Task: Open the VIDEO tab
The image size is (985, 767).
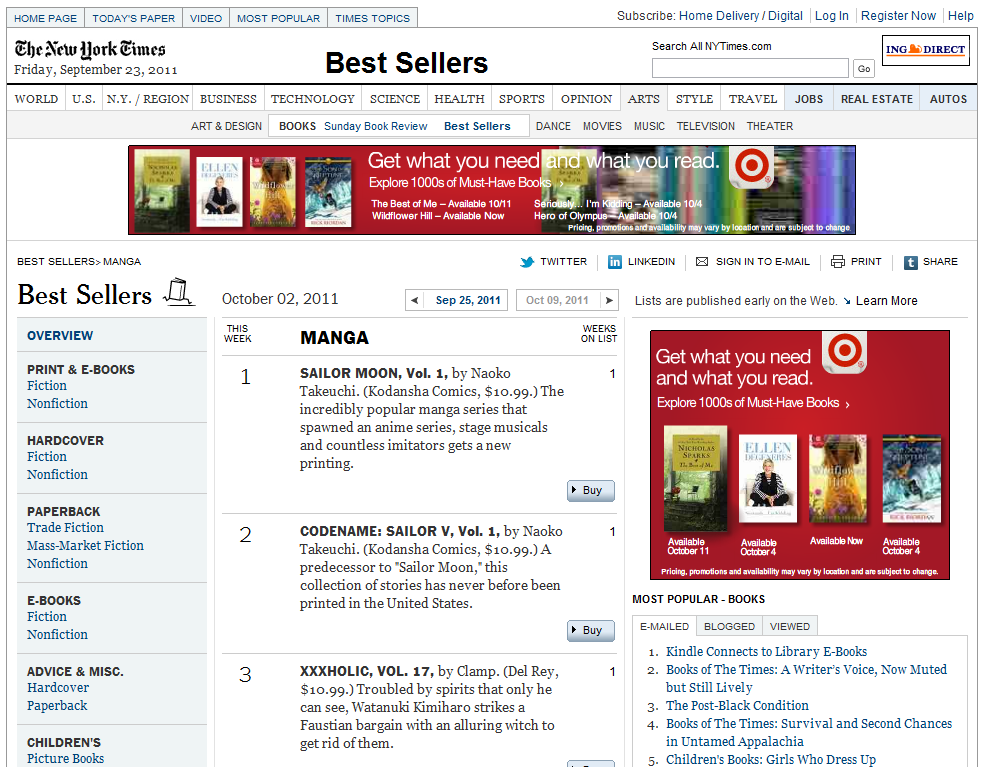Action: click(x=206, y=18)
